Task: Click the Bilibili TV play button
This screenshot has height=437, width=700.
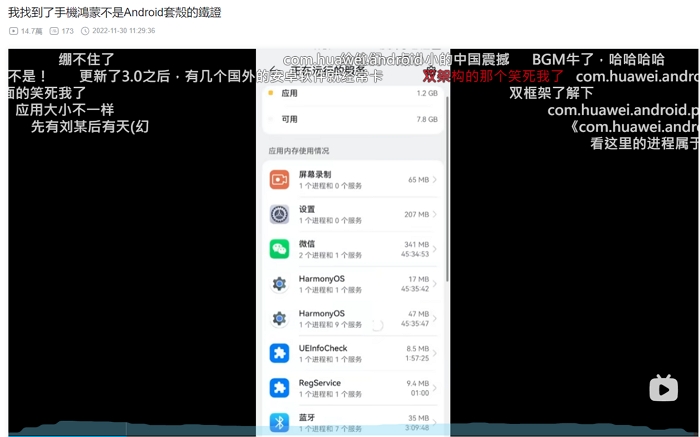Action: [x=663, y=388]
